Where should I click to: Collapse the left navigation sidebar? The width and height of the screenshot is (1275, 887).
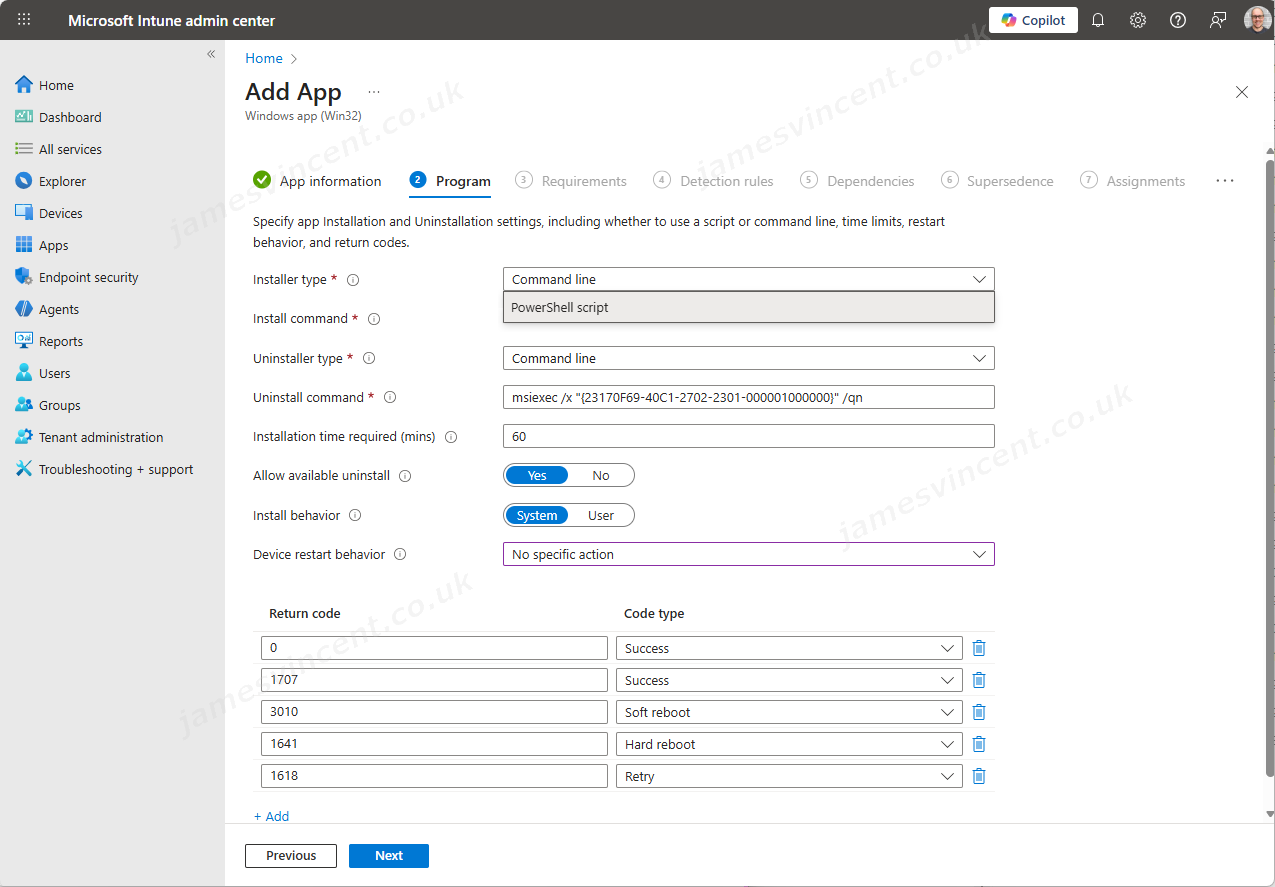click(x=211, y=54)
